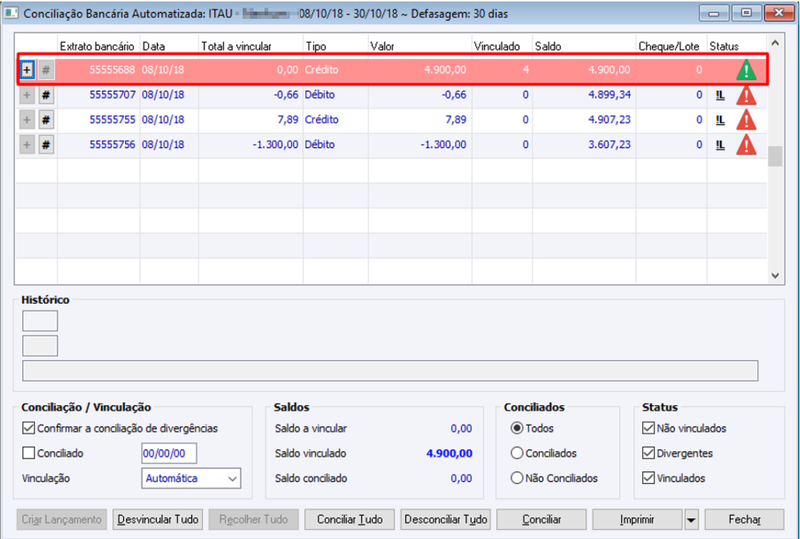Click red warning icon on row 55555756
The width and height of the screenshot is (800, 539).
click(746, 145)
